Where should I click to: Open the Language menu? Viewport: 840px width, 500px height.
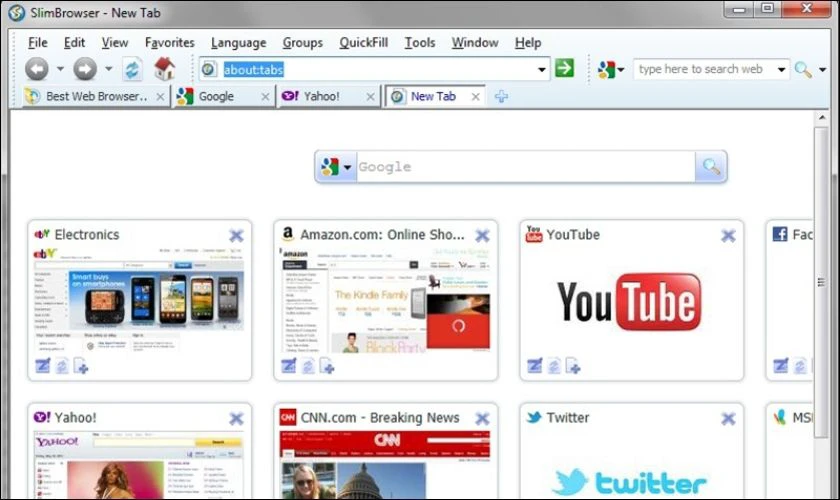(x=238, y=43)
